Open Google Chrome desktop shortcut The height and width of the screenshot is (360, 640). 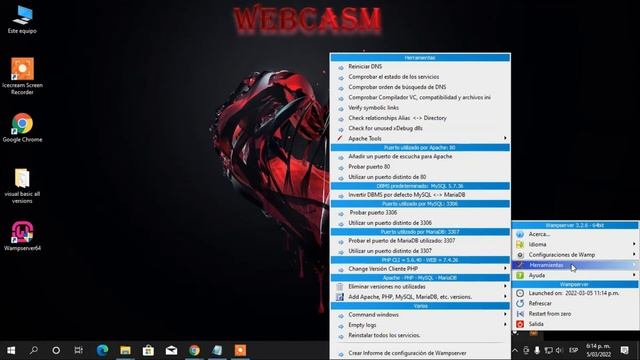[x=22, y=128]
